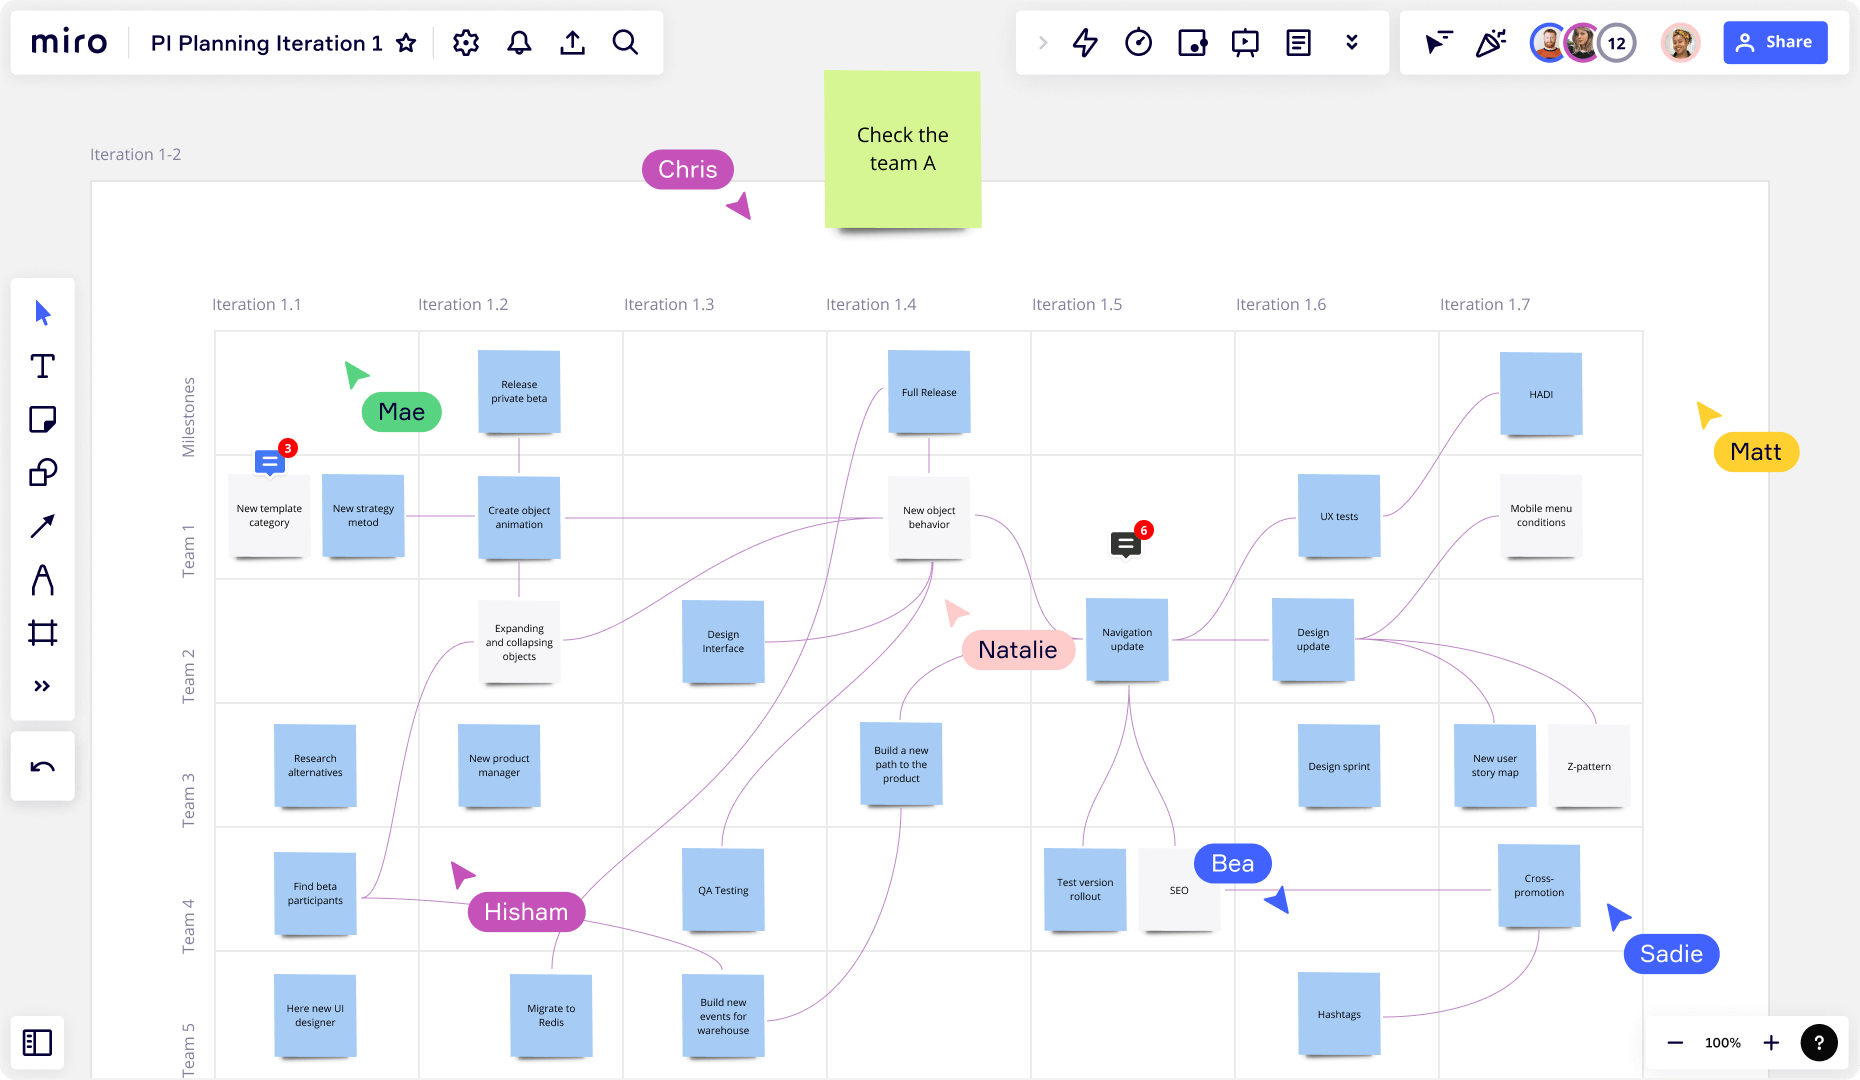Open the collaborator list showing 12
This screenshot has width=1860, height=1080.
point(1616,42)
